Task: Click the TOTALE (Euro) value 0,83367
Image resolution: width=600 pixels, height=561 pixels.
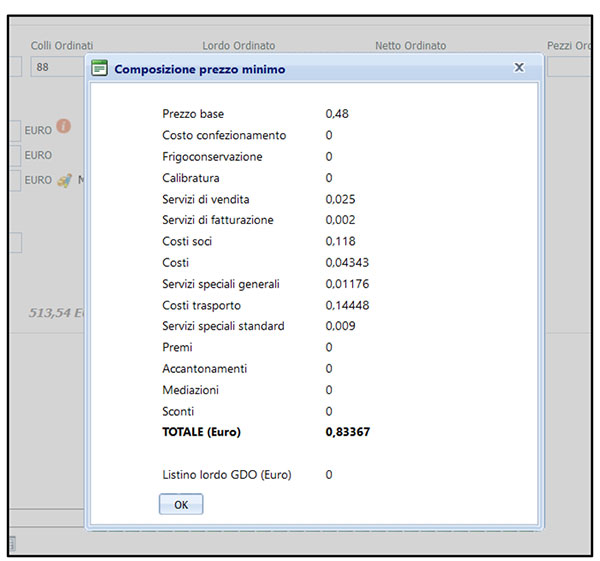Action: [x=355, y=432]
